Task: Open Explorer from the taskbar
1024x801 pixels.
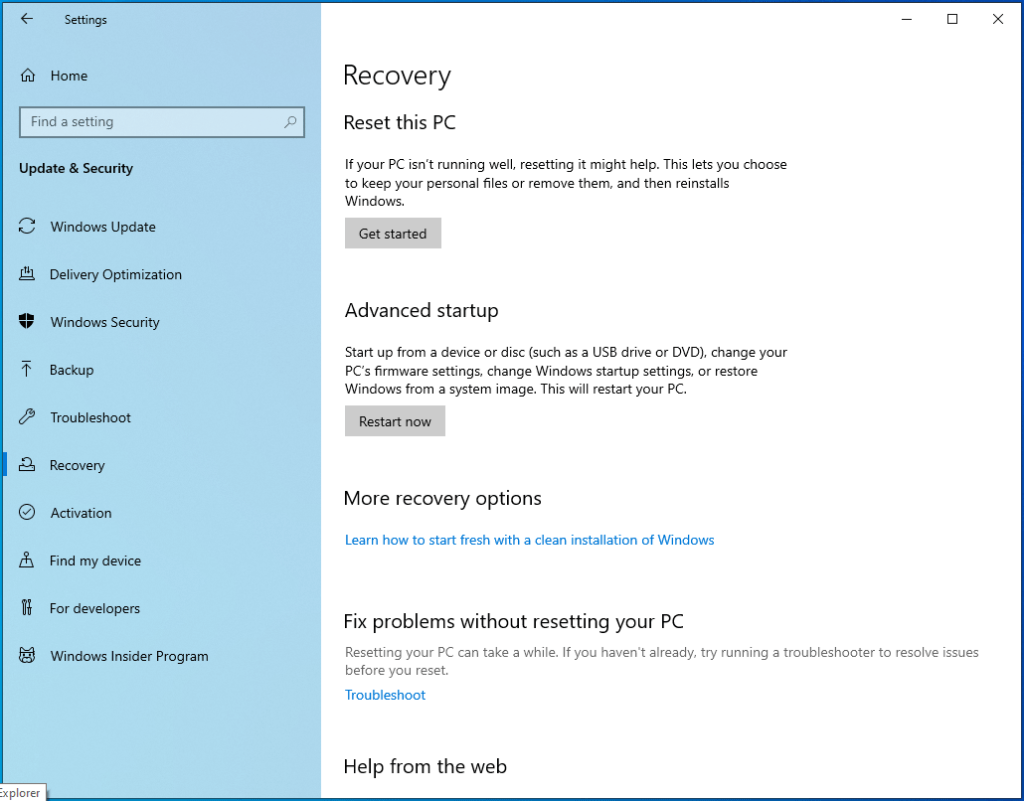Action: click(20, 791)
